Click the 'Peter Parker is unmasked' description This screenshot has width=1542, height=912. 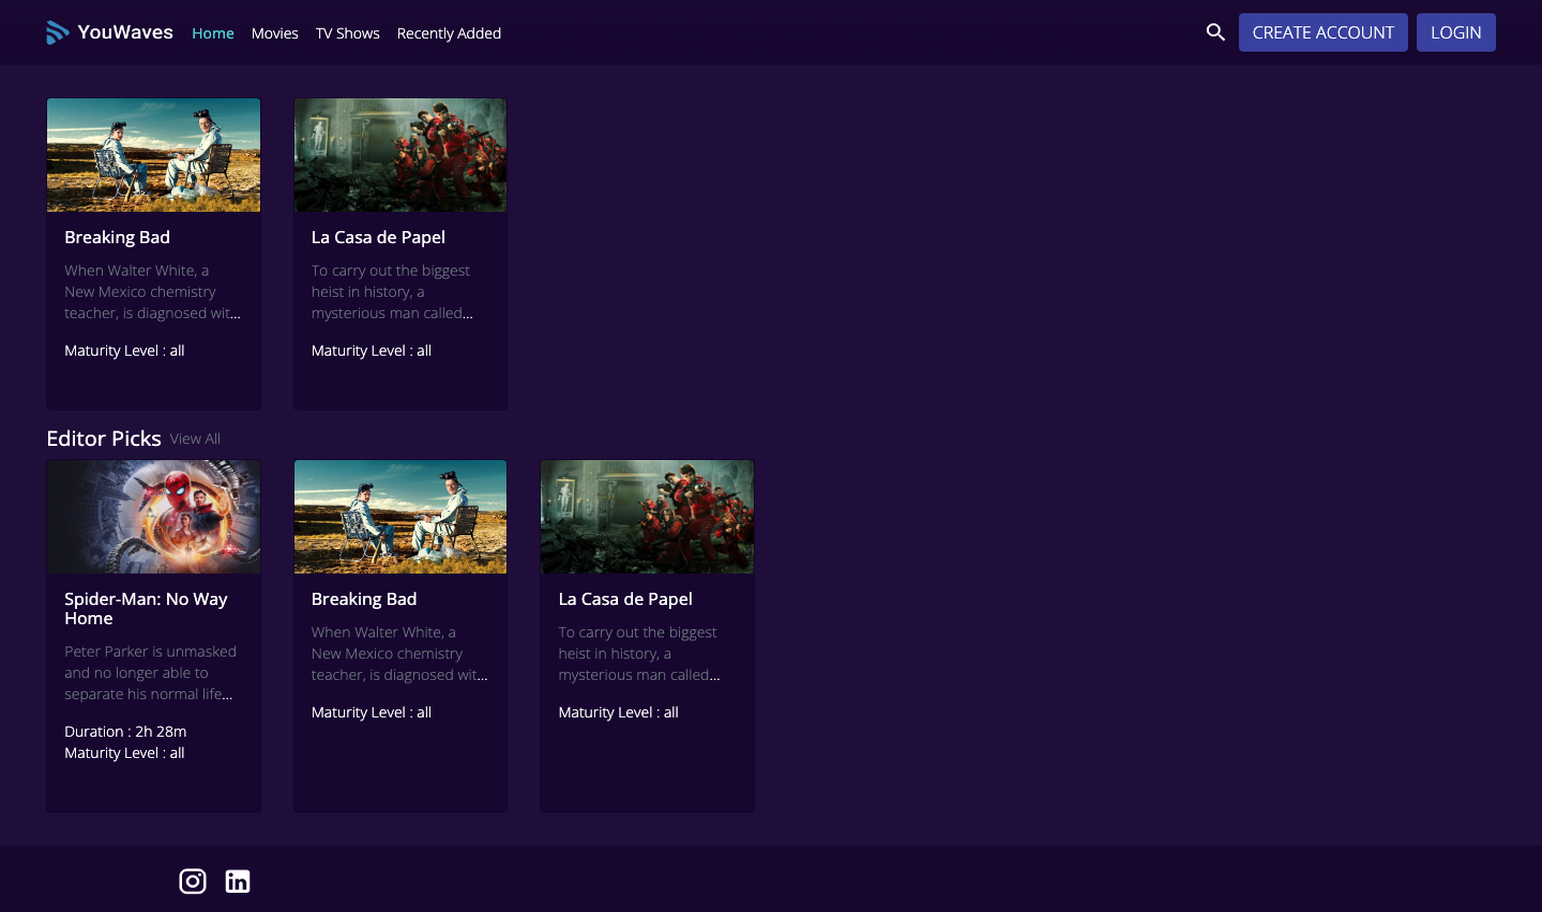150,673
